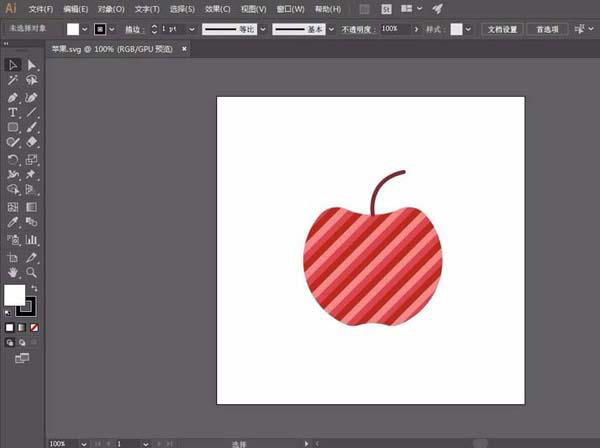600x448 pixels.
Task: Select the Puppet Warp pin tool
Action: pos(31,174)
